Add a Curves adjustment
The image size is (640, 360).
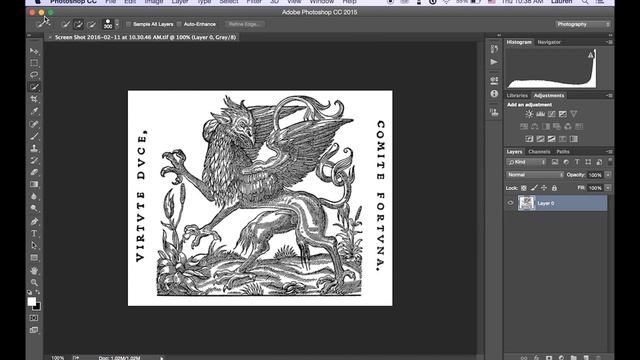click(551, 114)
